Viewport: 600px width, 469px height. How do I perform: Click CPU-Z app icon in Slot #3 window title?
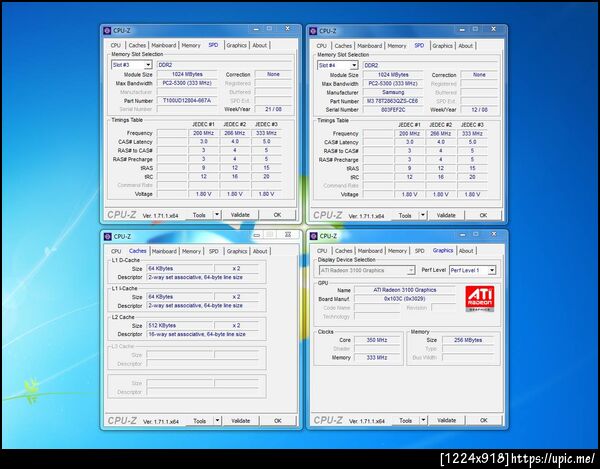point(108,31)
